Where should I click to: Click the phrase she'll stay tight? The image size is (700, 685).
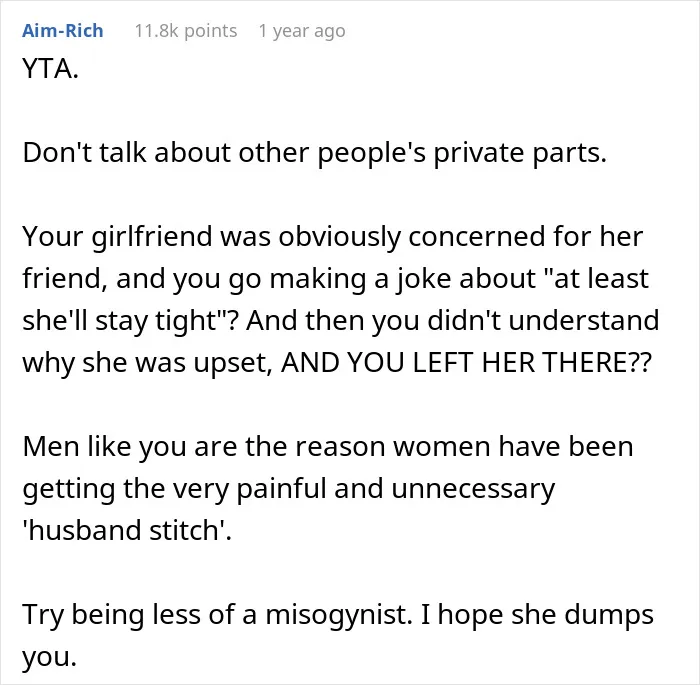point(119,321)
